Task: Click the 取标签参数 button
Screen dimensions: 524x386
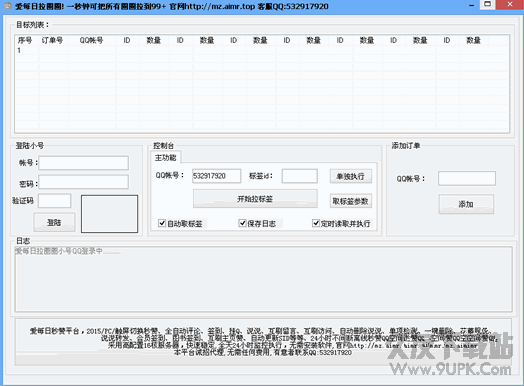Action: coord(351,201)
